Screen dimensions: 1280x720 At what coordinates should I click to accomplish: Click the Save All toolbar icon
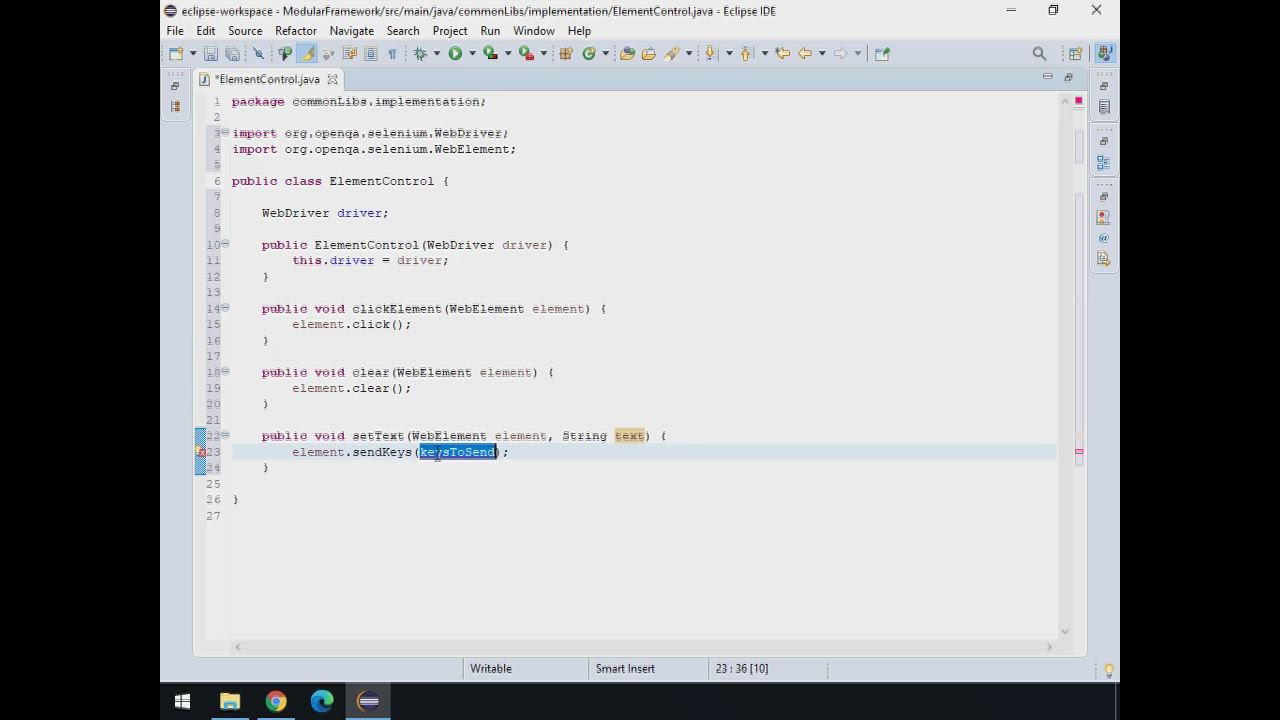click(232, 54)
